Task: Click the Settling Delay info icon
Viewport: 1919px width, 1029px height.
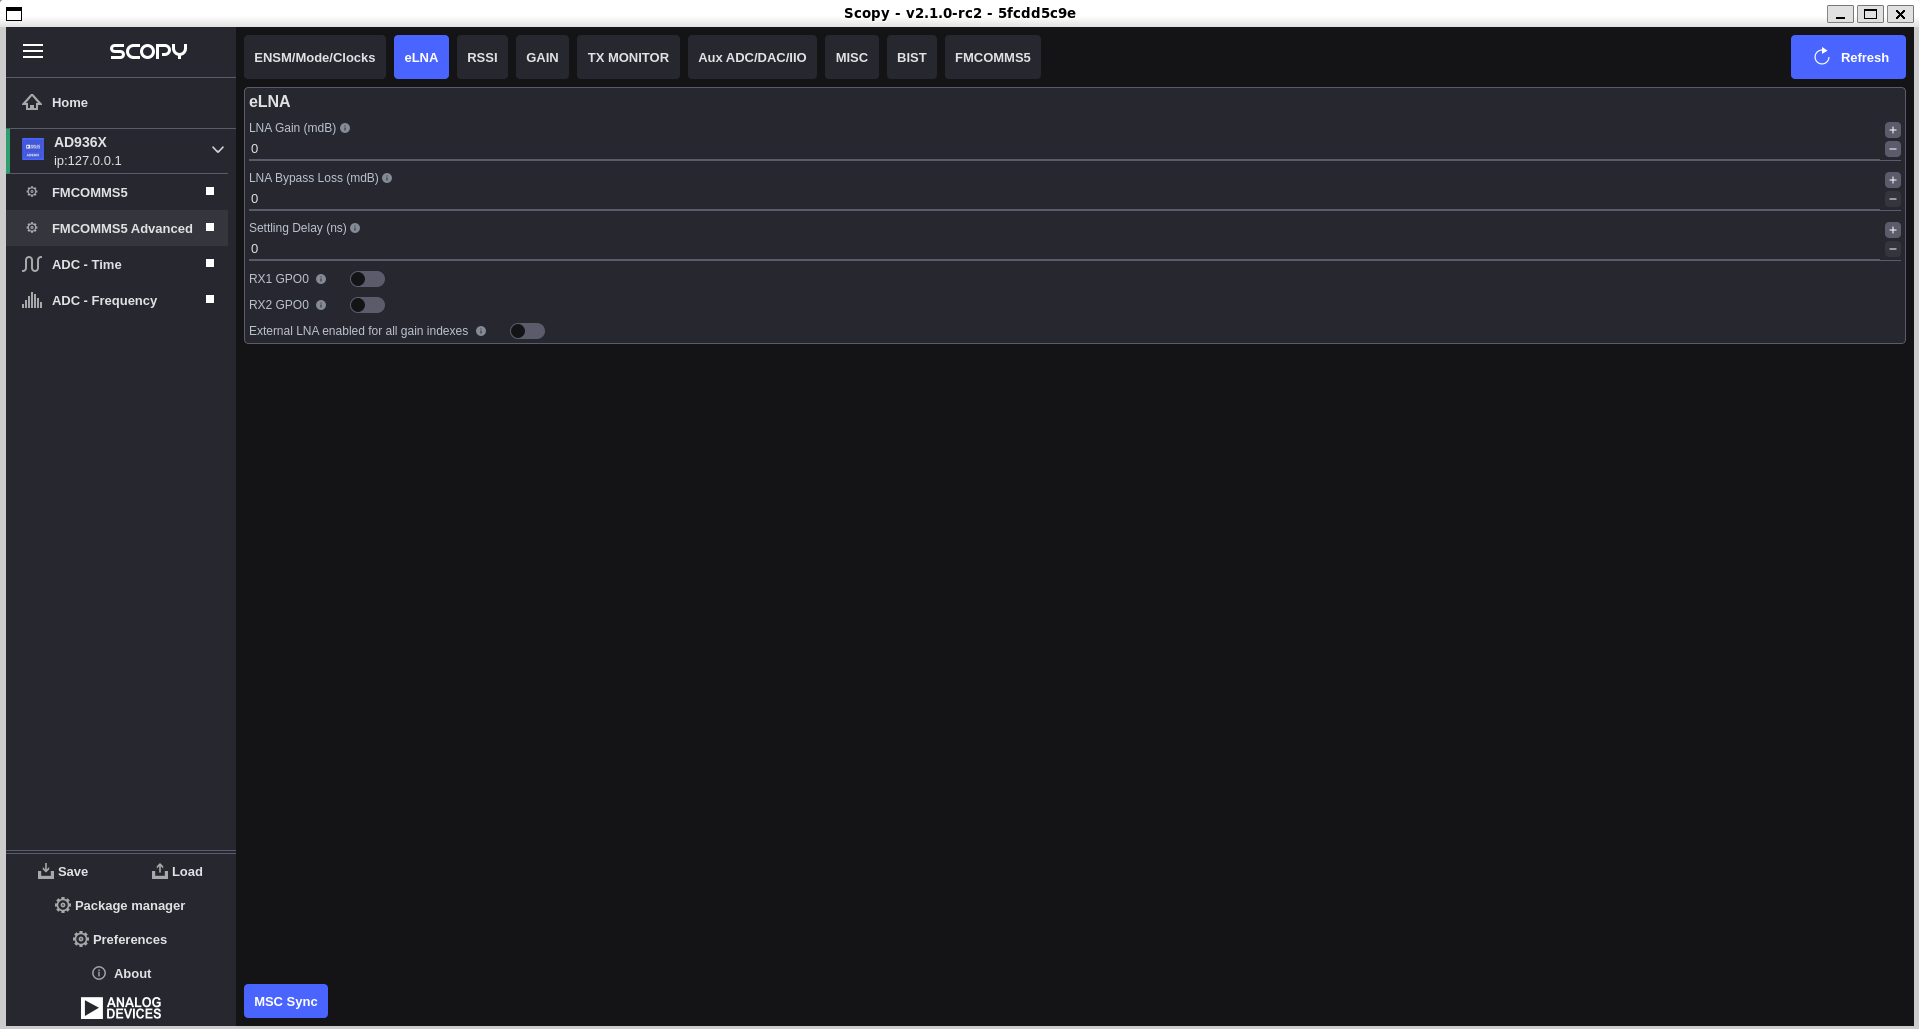Action: (355, 228)
